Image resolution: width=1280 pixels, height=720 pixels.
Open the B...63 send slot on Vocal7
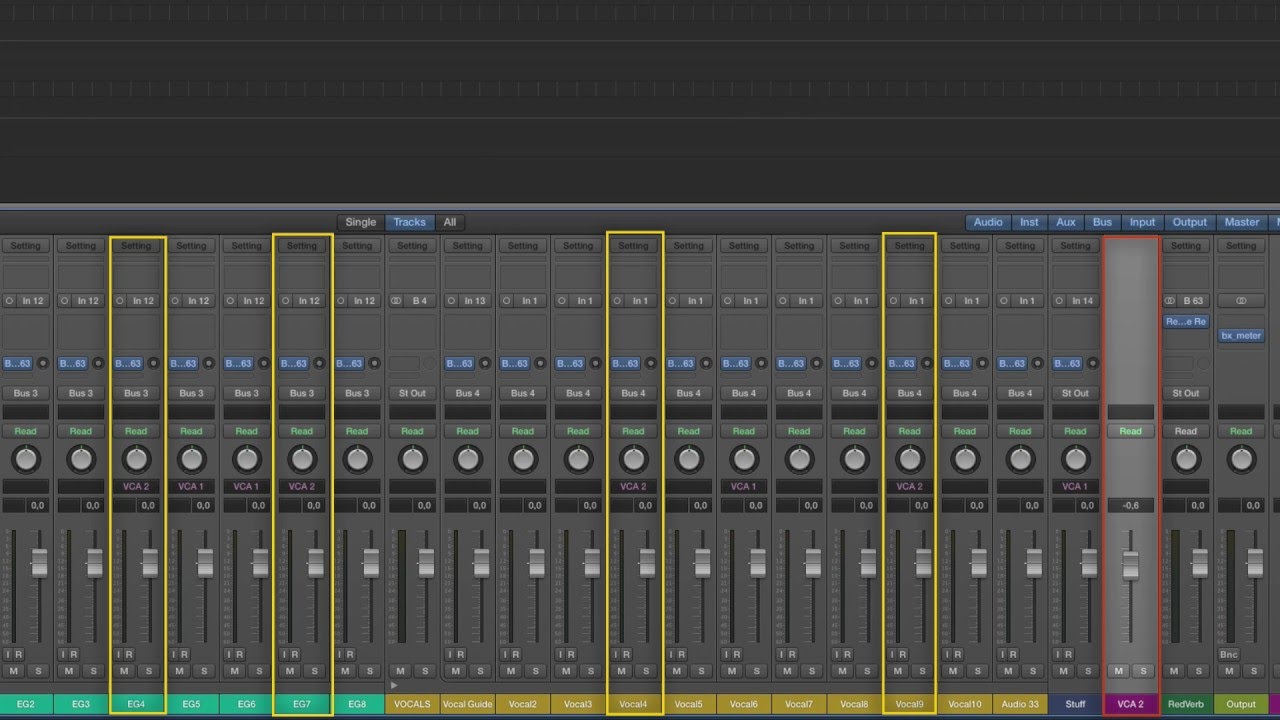pyautogui.click(x=791, y=364)
